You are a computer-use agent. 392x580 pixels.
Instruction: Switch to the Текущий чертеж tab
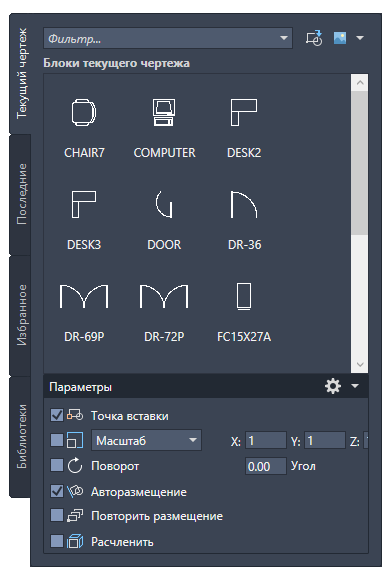(22, 73)
